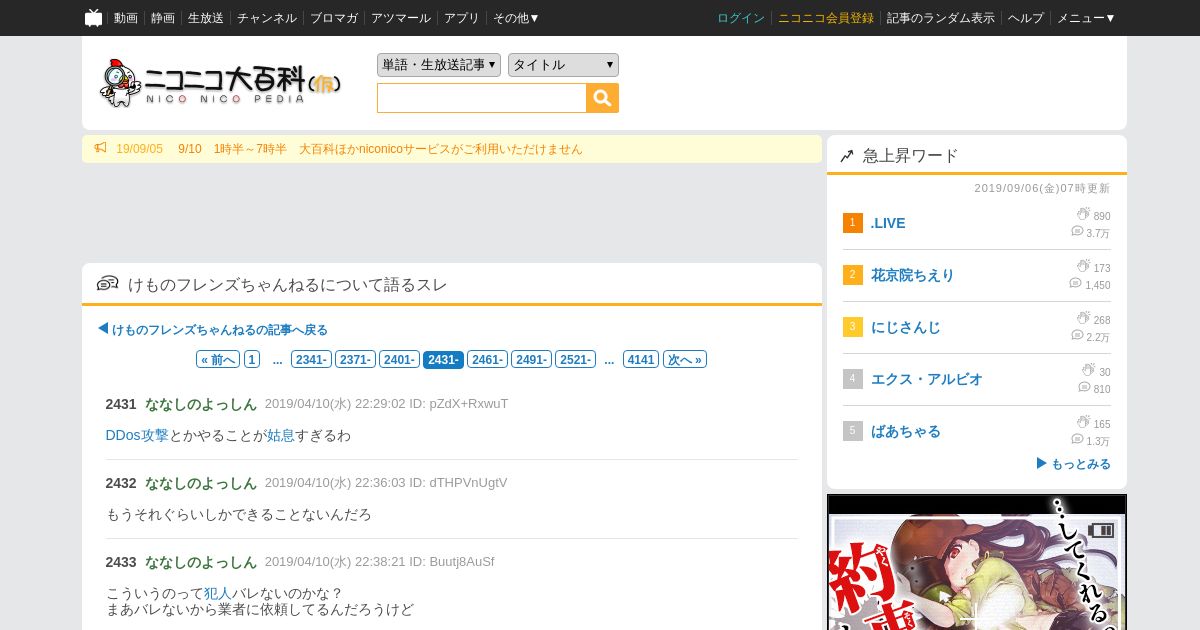Jump to page 2401- in pagination
Screen dimensions: 1200x630
click(x=399, y=359)
